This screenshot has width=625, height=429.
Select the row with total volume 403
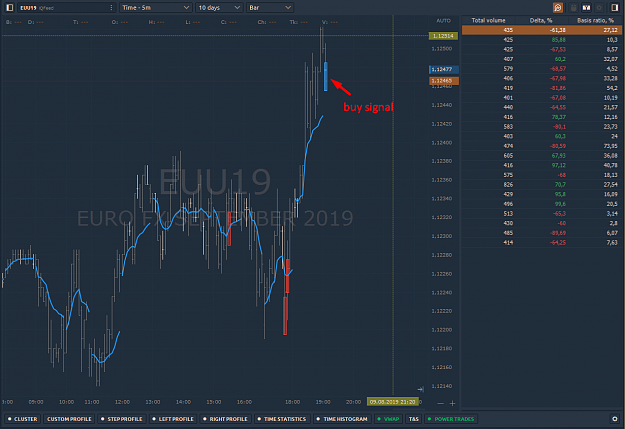tap(542, 136)
